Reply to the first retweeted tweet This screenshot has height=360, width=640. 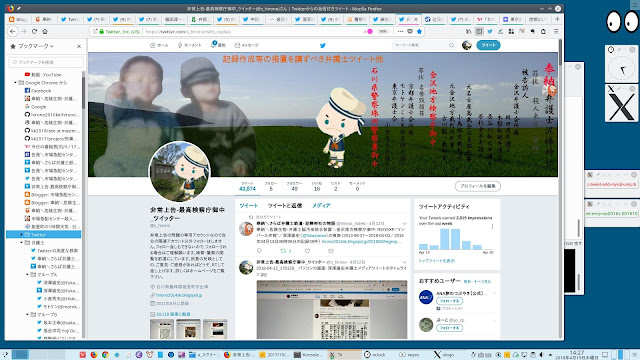[x=259, y=251]
